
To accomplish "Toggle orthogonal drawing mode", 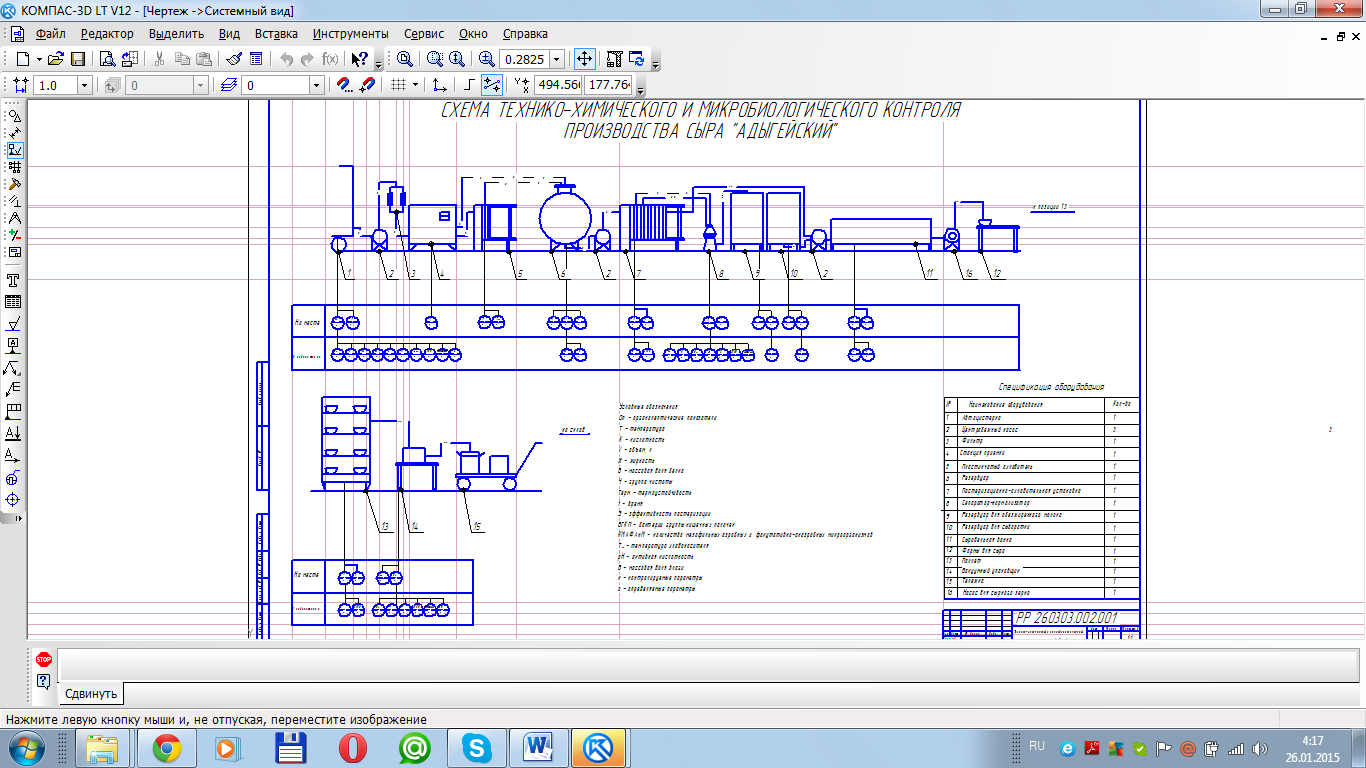I will click(470, 85).
